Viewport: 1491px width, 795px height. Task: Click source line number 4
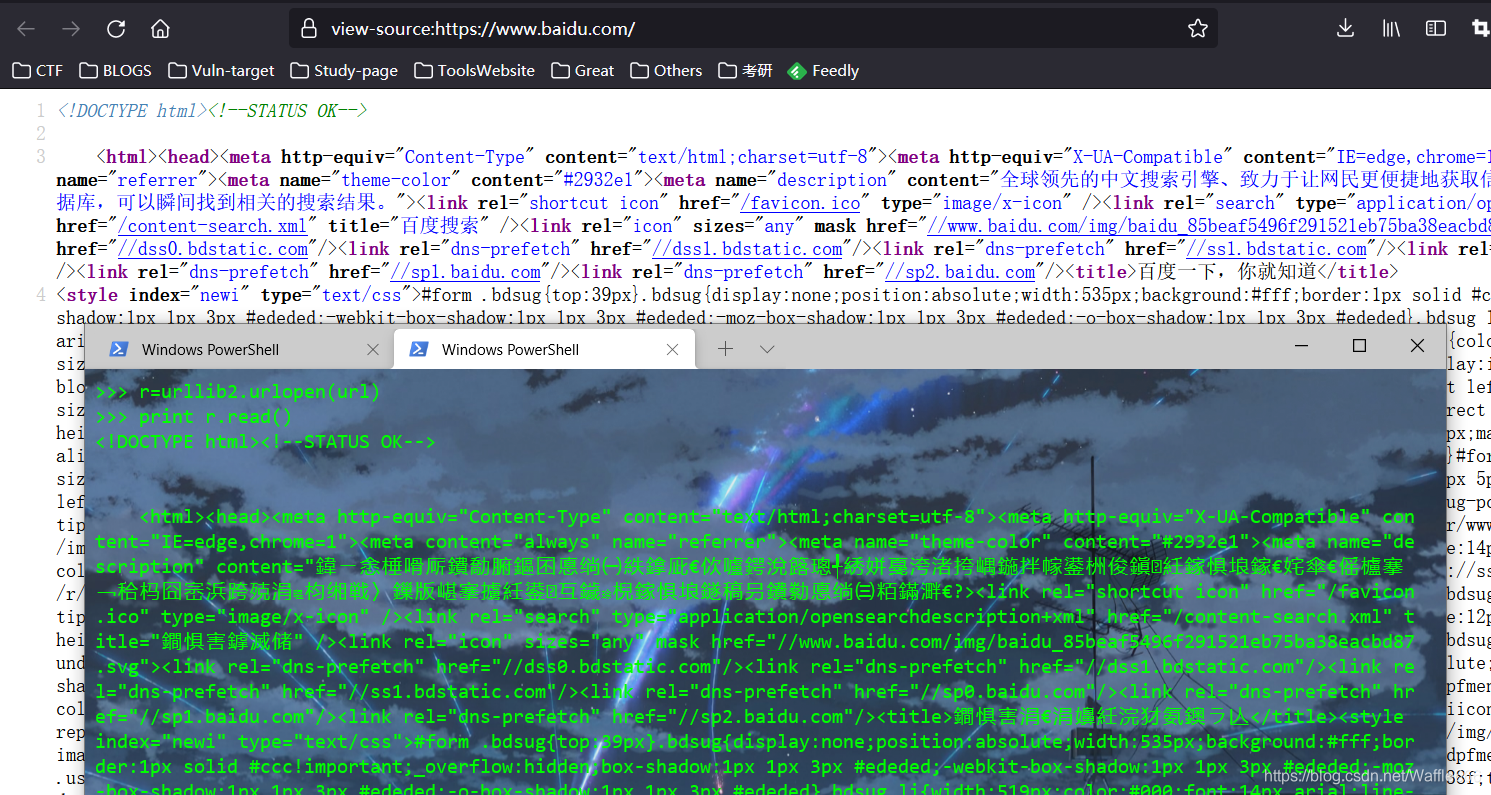[40, 295]
